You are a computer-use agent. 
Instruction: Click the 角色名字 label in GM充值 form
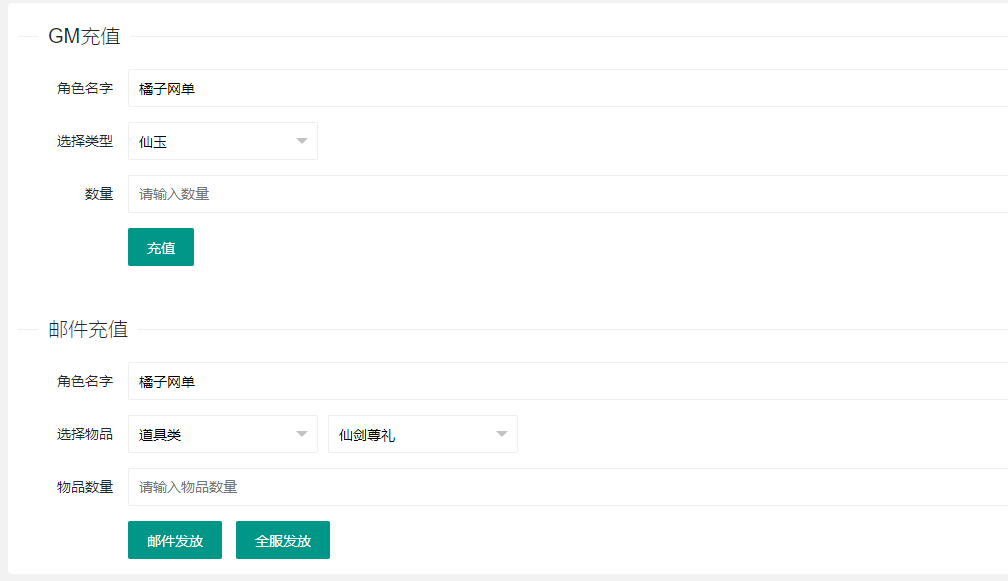point(84,87)
